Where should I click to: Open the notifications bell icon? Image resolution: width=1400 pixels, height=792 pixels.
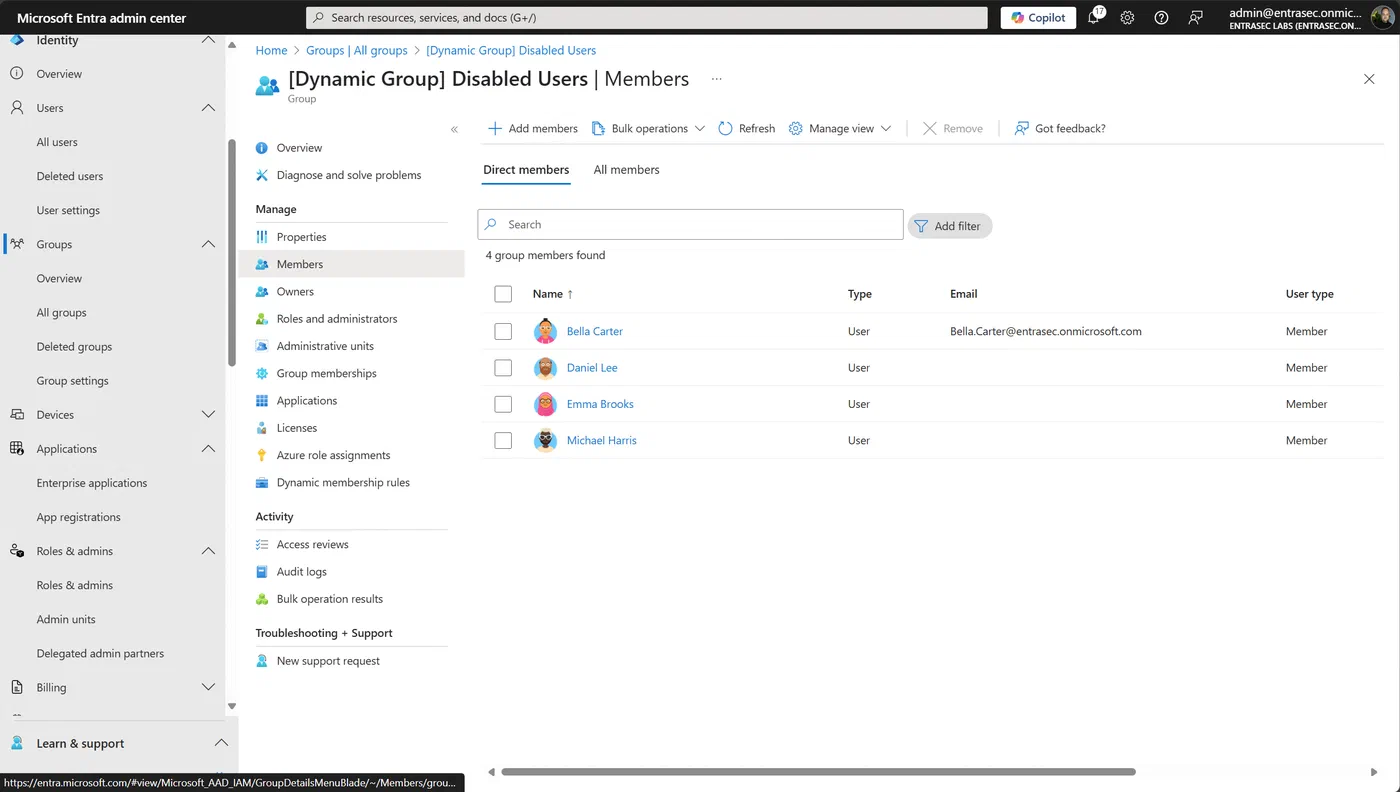click(1094, 18)
